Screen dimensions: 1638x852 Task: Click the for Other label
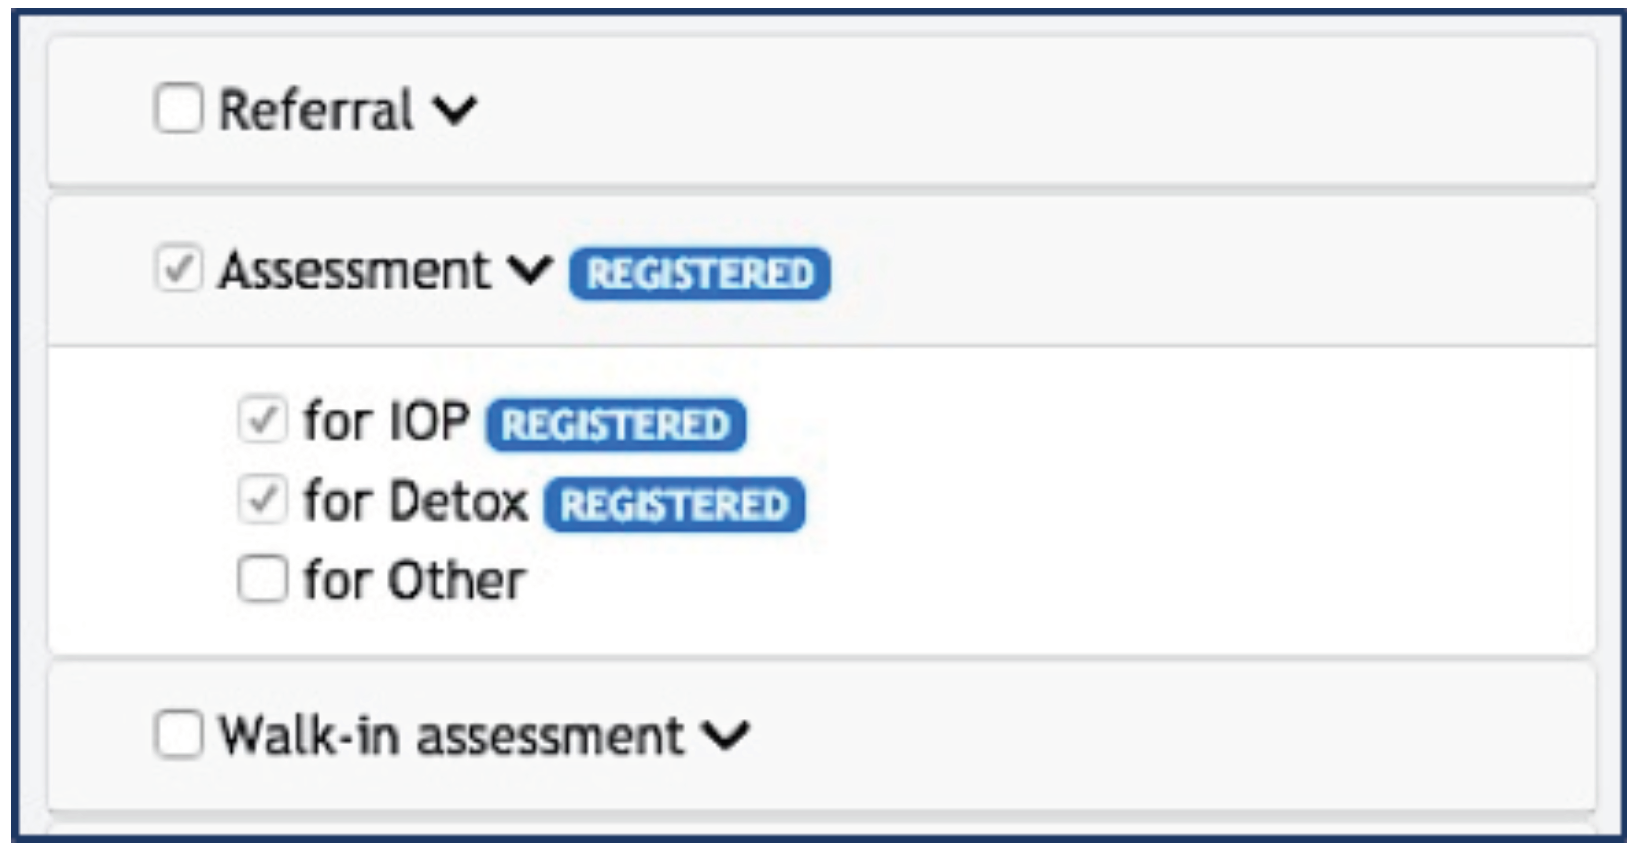point(414,580)
